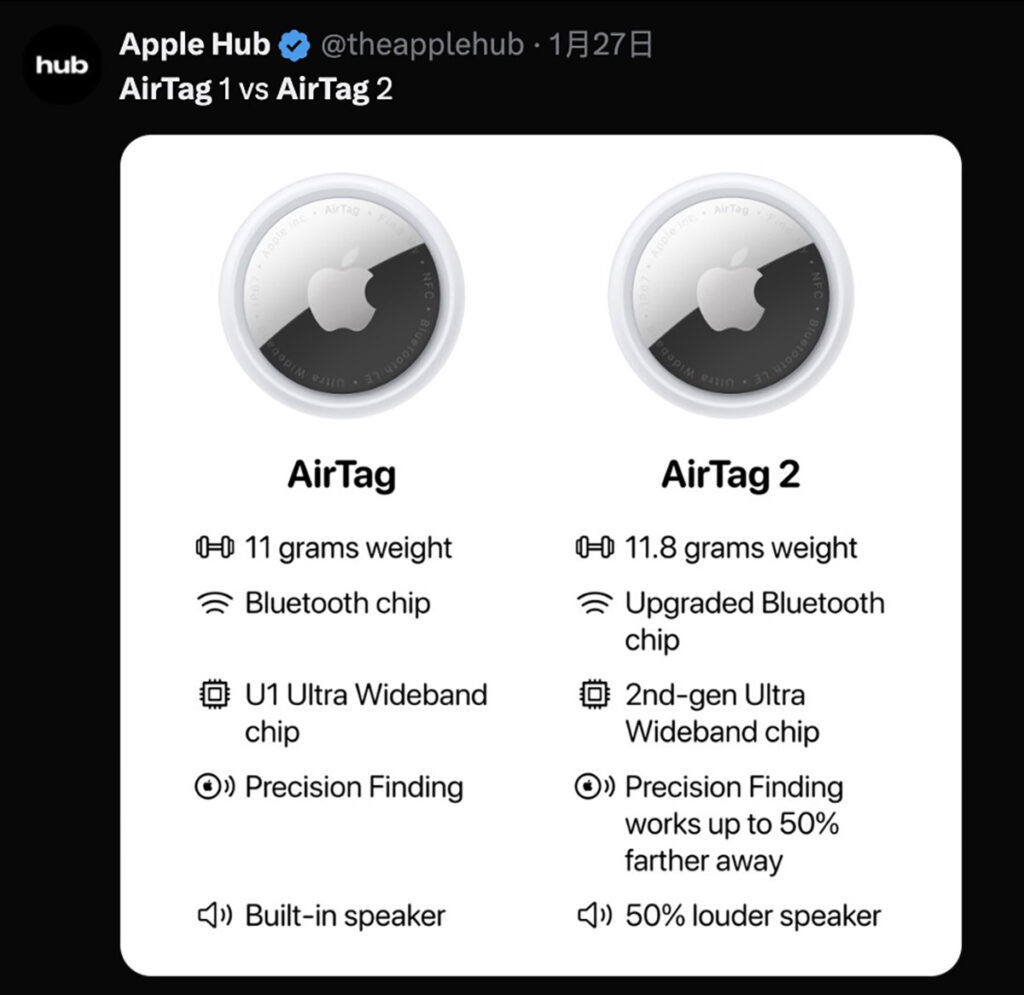Click the wireless icon beside Upgraded Bluetooth chip
Screen dimensions: 1024x995
[x=595, y=604]
